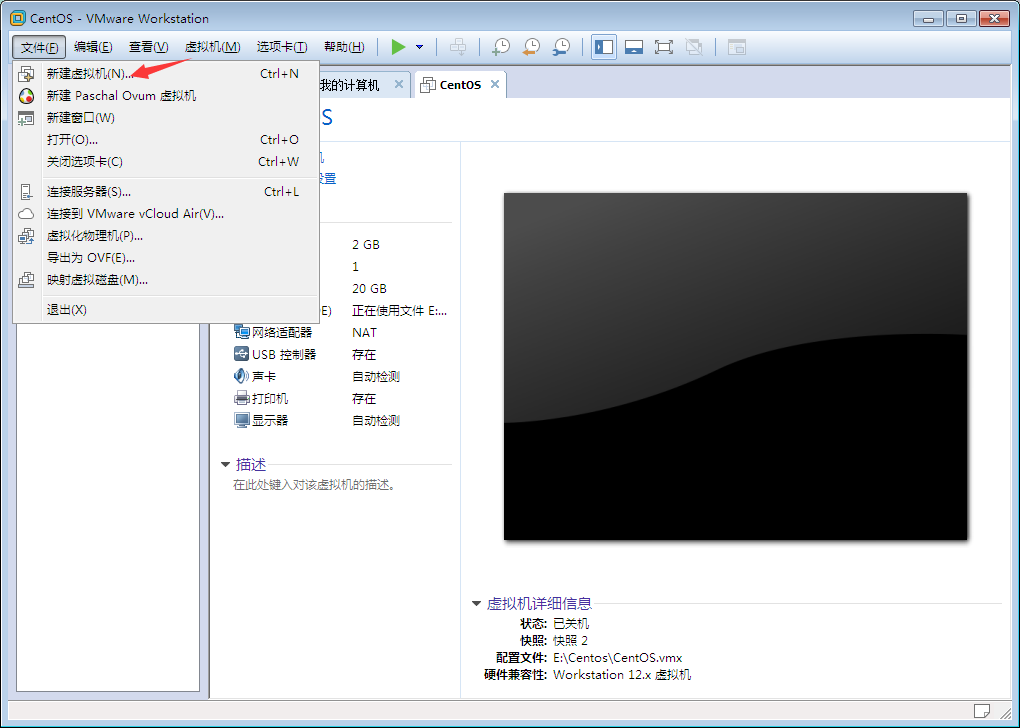Open the 虚拟机(M) menu
Screen dimensions: 1020x728
[213, 47]
